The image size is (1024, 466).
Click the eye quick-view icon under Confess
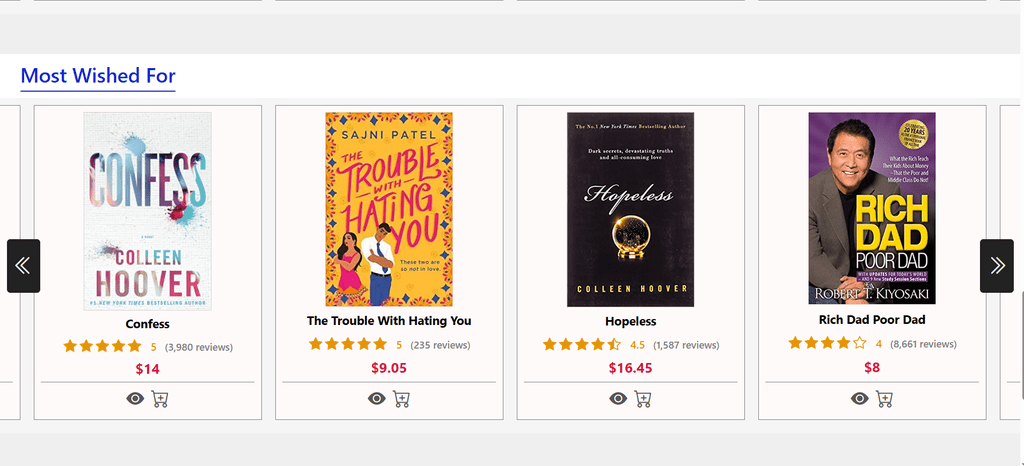pos(135,398)
